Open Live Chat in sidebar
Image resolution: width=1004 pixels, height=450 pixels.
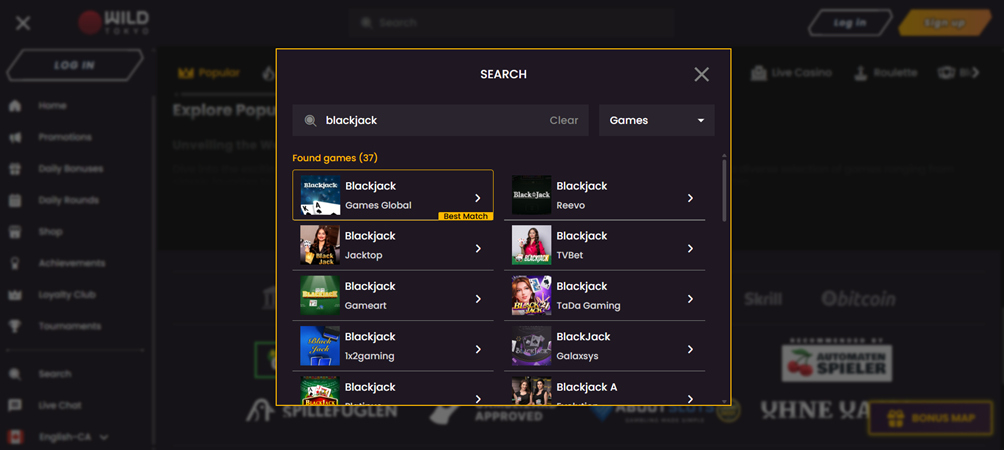coord(60,405)
